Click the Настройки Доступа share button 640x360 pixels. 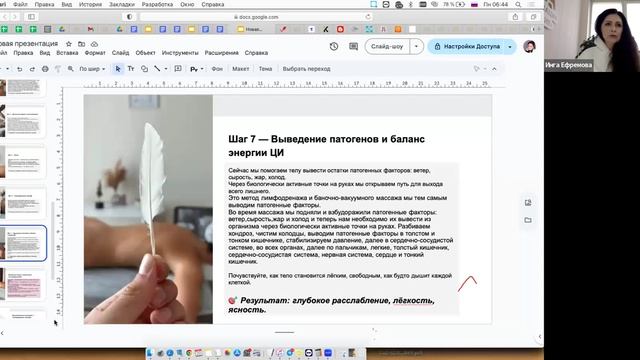tap(467, 47)
